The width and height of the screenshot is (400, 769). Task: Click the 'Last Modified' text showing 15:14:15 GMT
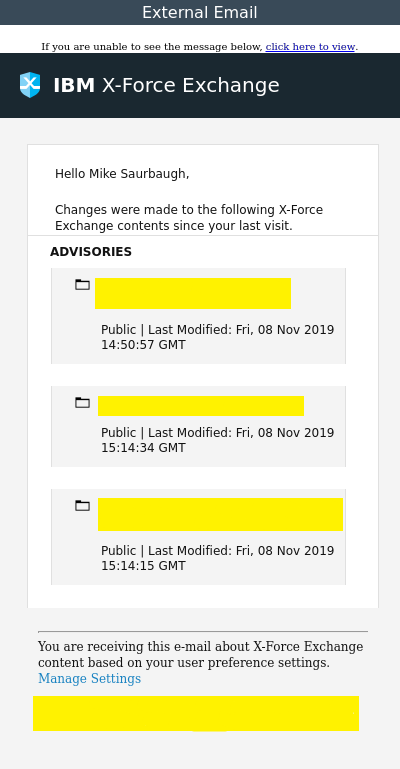[x=218, y=558]
